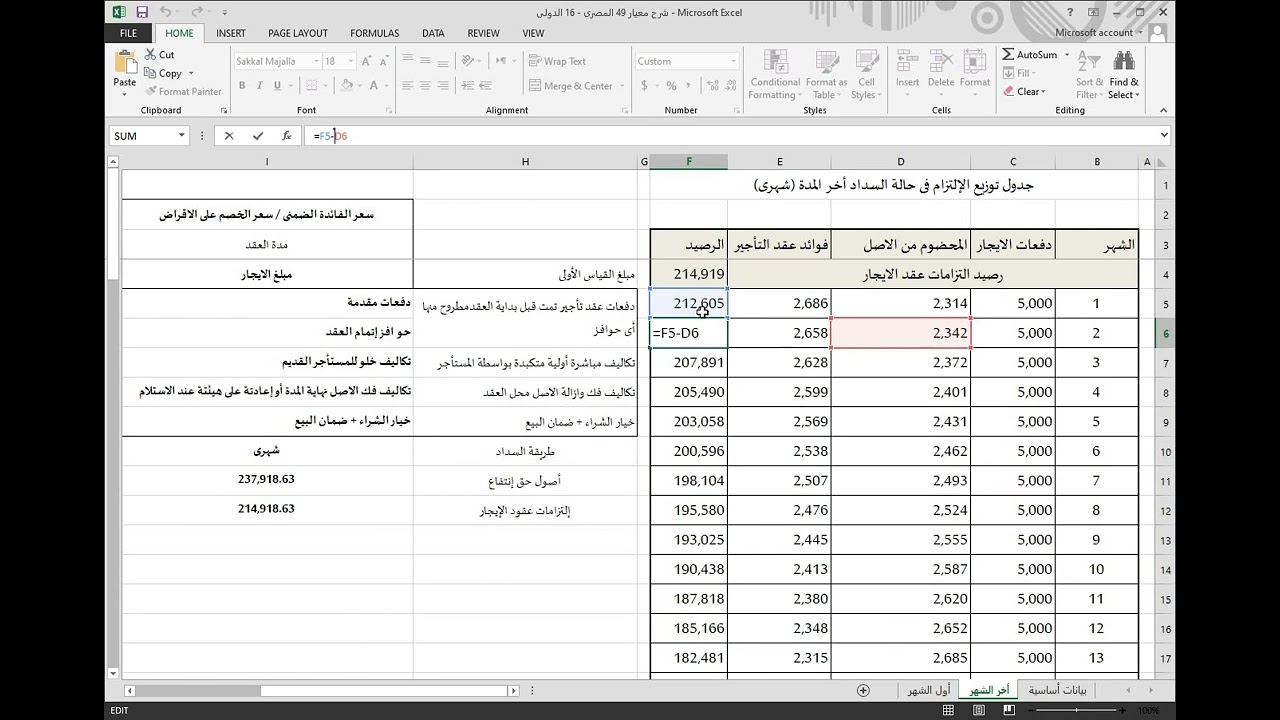Toggle Underline formatting

coord(276,86)
